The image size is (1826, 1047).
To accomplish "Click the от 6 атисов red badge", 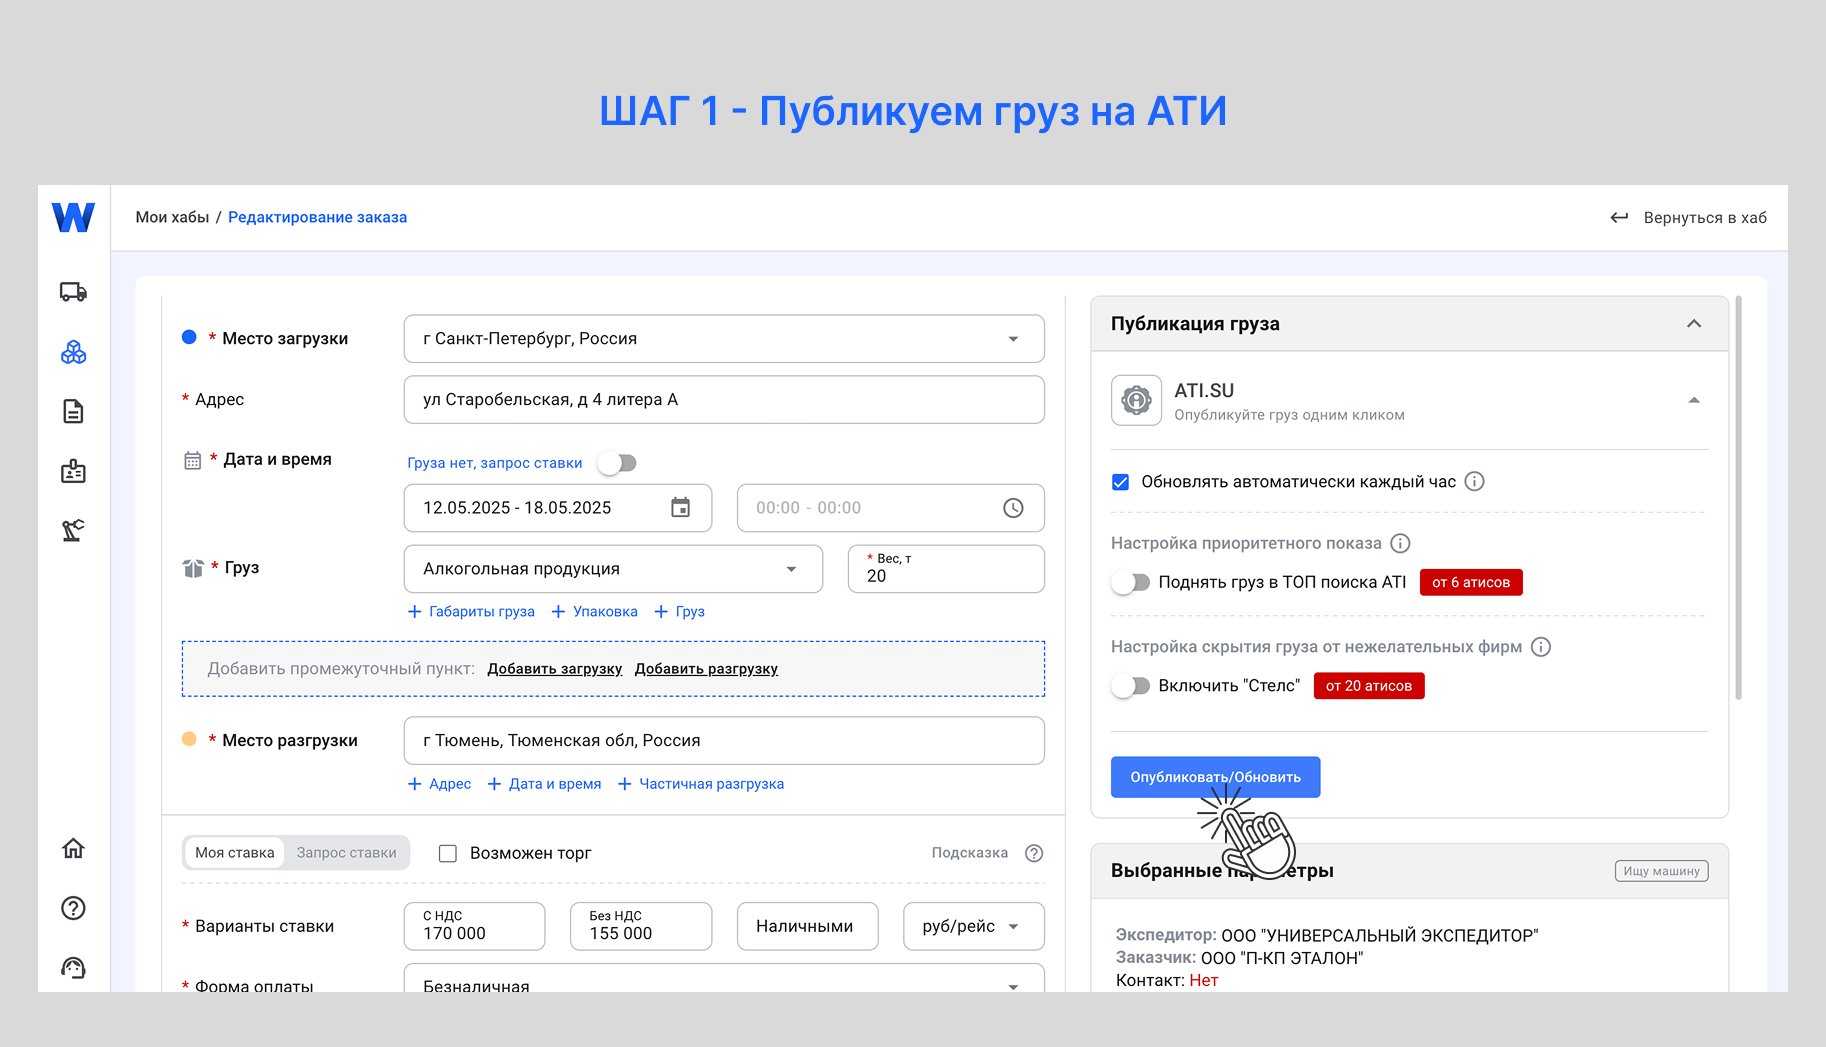I will tap(1471, 582).
